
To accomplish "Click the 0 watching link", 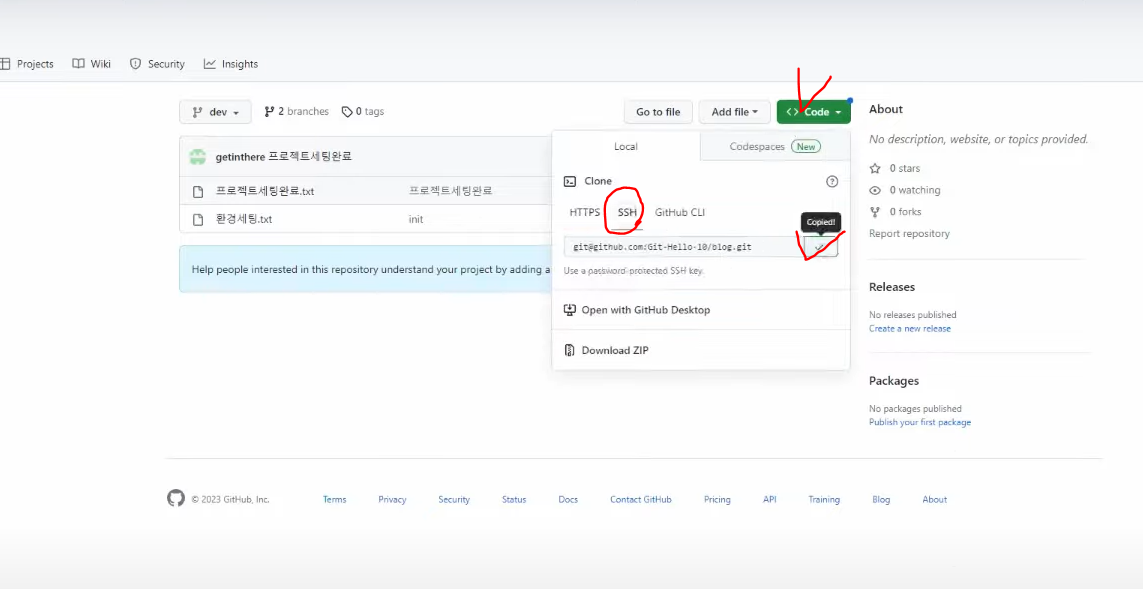I will point(905,190).
